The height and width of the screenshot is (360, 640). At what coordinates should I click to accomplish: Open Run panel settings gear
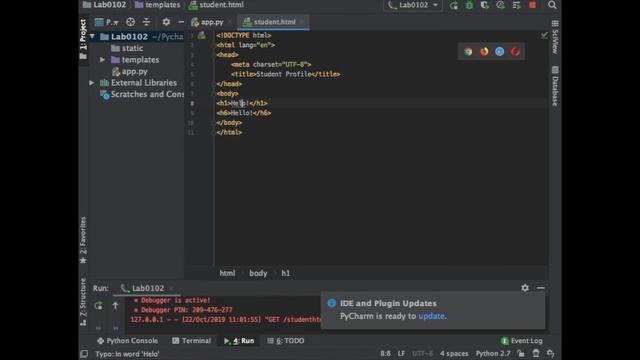tap(525, 288)
